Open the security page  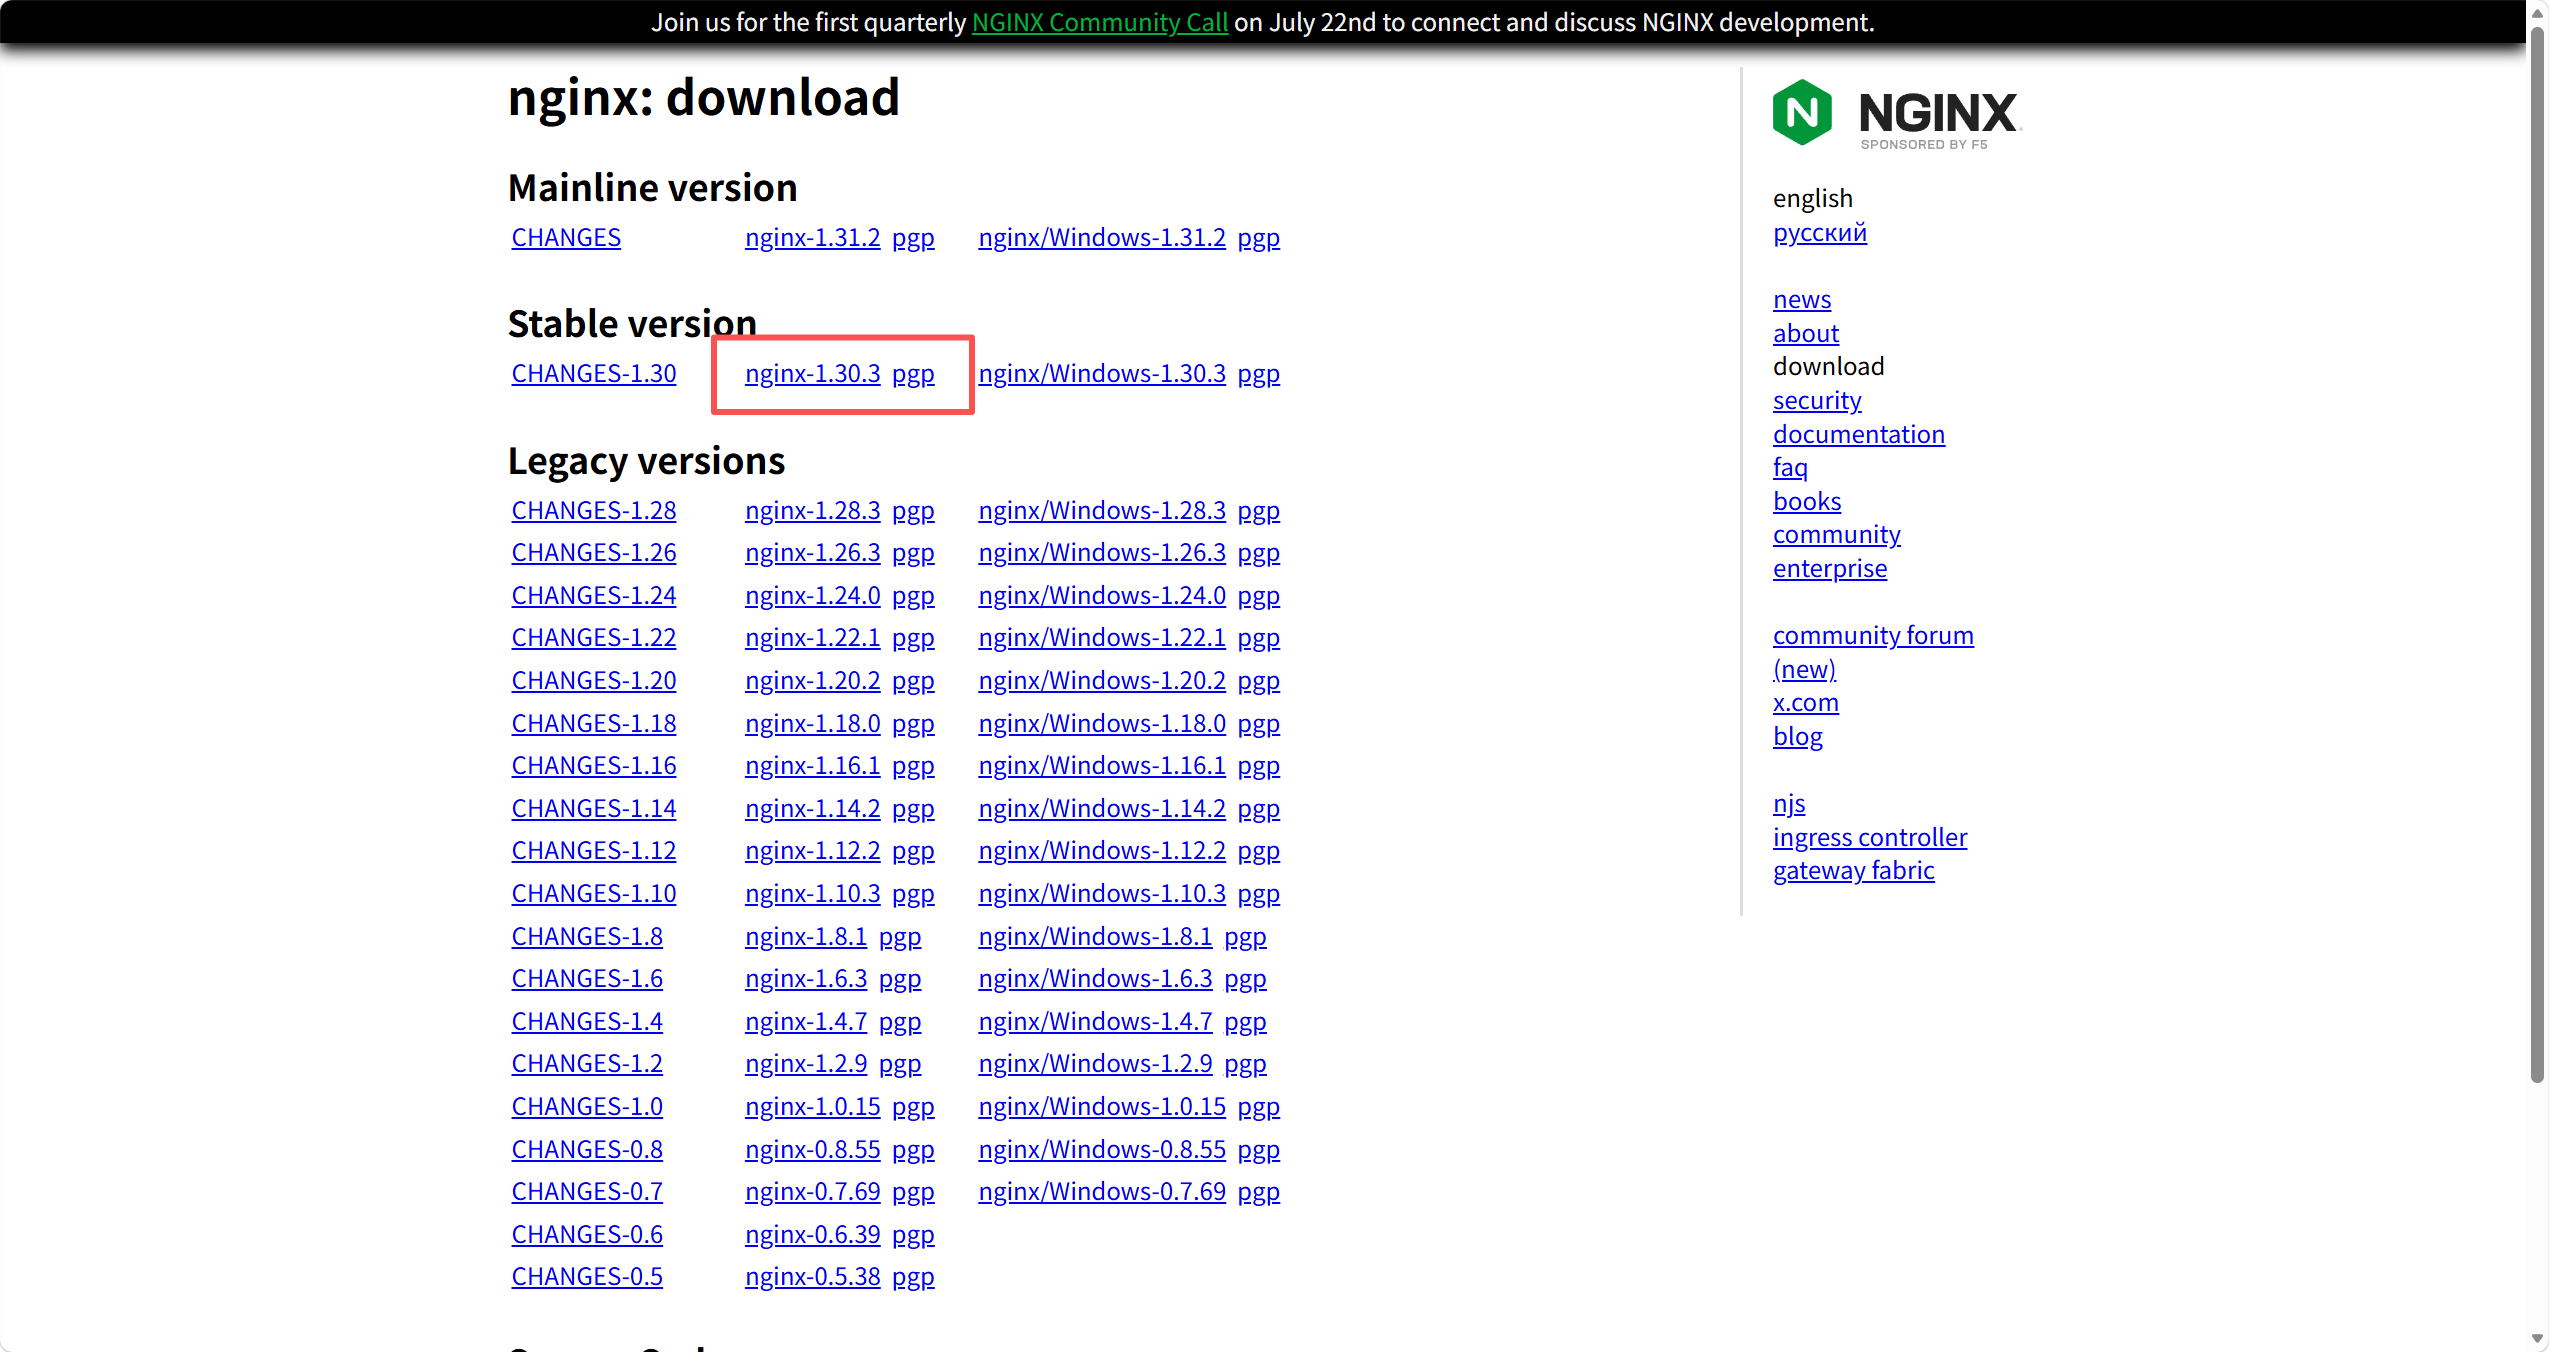pyautogui.click(x=1816, y=400)
